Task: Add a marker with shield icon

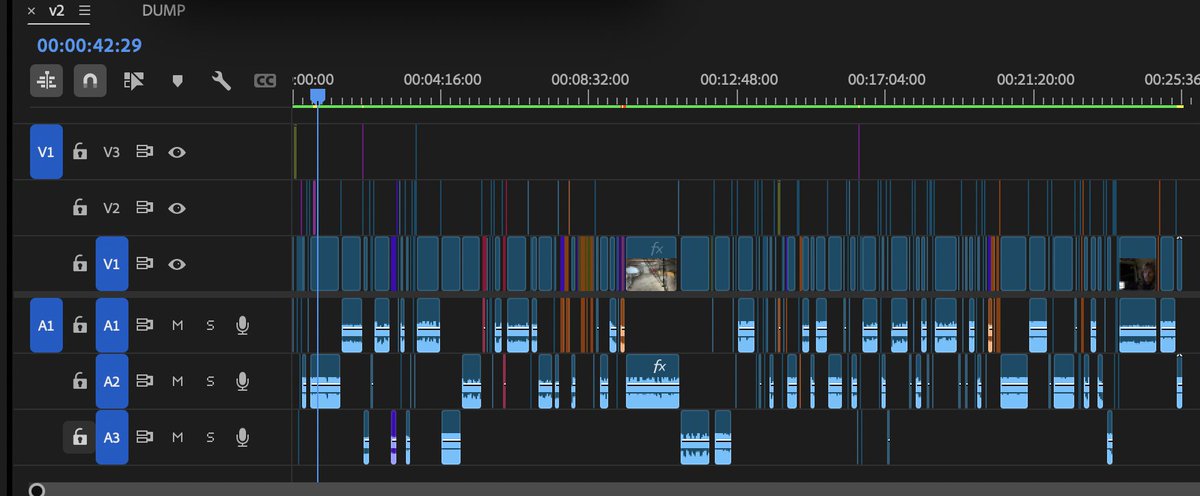Action: [178, 81]
